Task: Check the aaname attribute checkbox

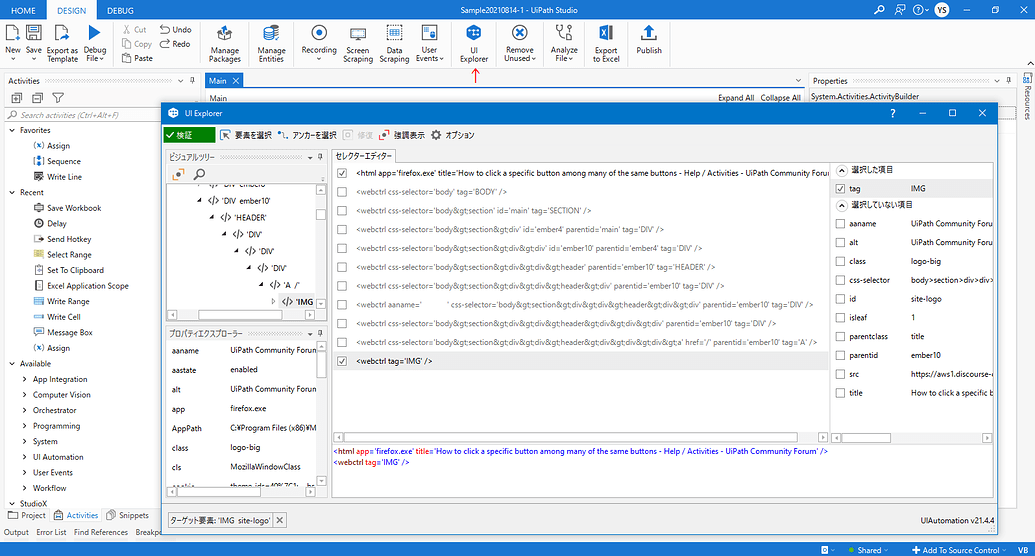Action: tap(840, 224)
